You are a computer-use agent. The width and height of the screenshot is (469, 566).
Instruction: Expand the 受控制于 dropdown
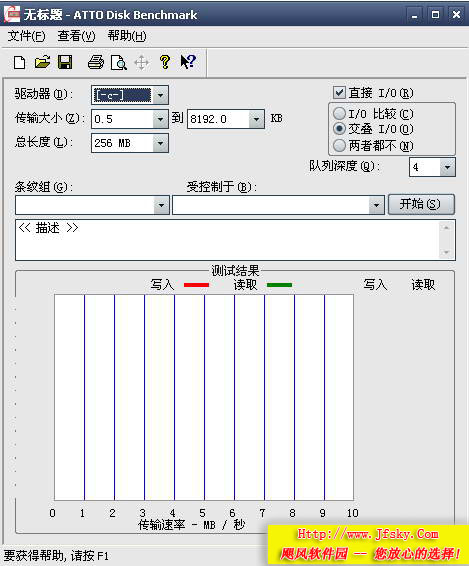[x=376, y=205]
